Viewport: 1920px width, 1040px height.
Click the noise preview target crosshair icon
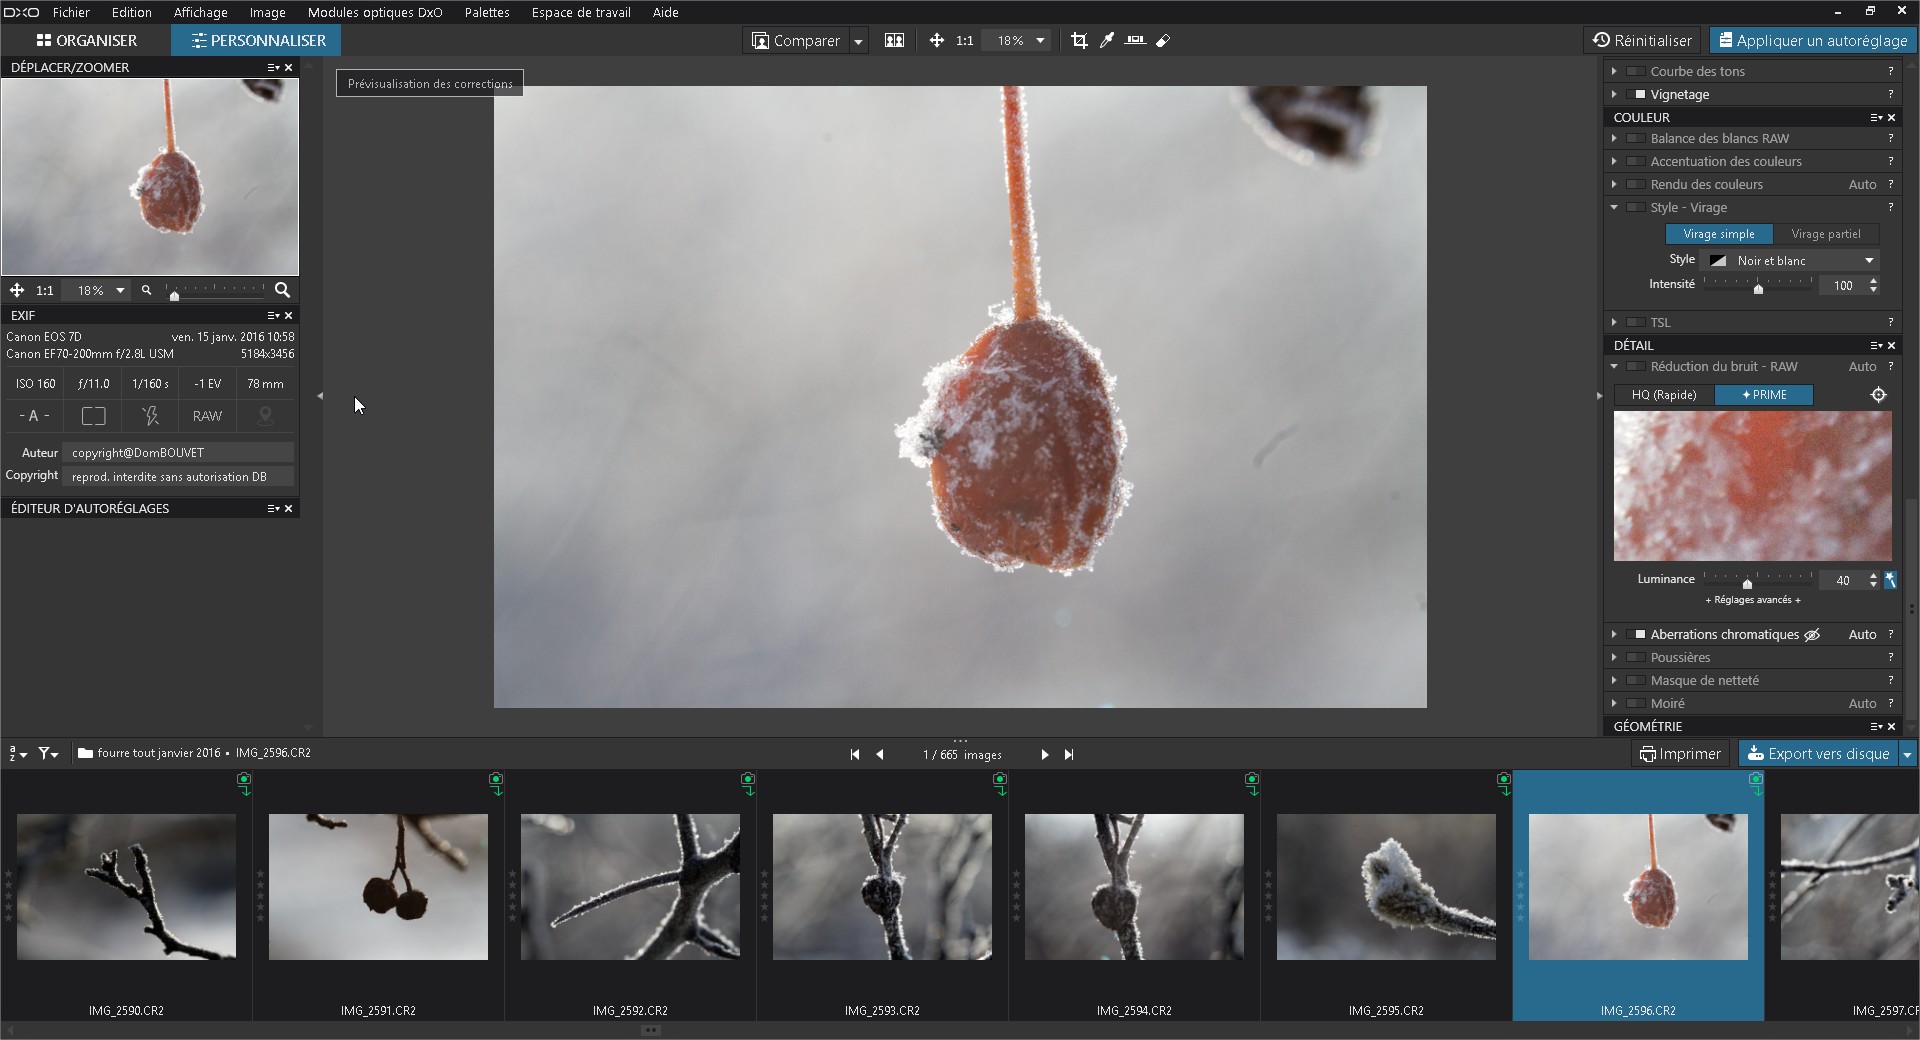[x=1878, y=395]
